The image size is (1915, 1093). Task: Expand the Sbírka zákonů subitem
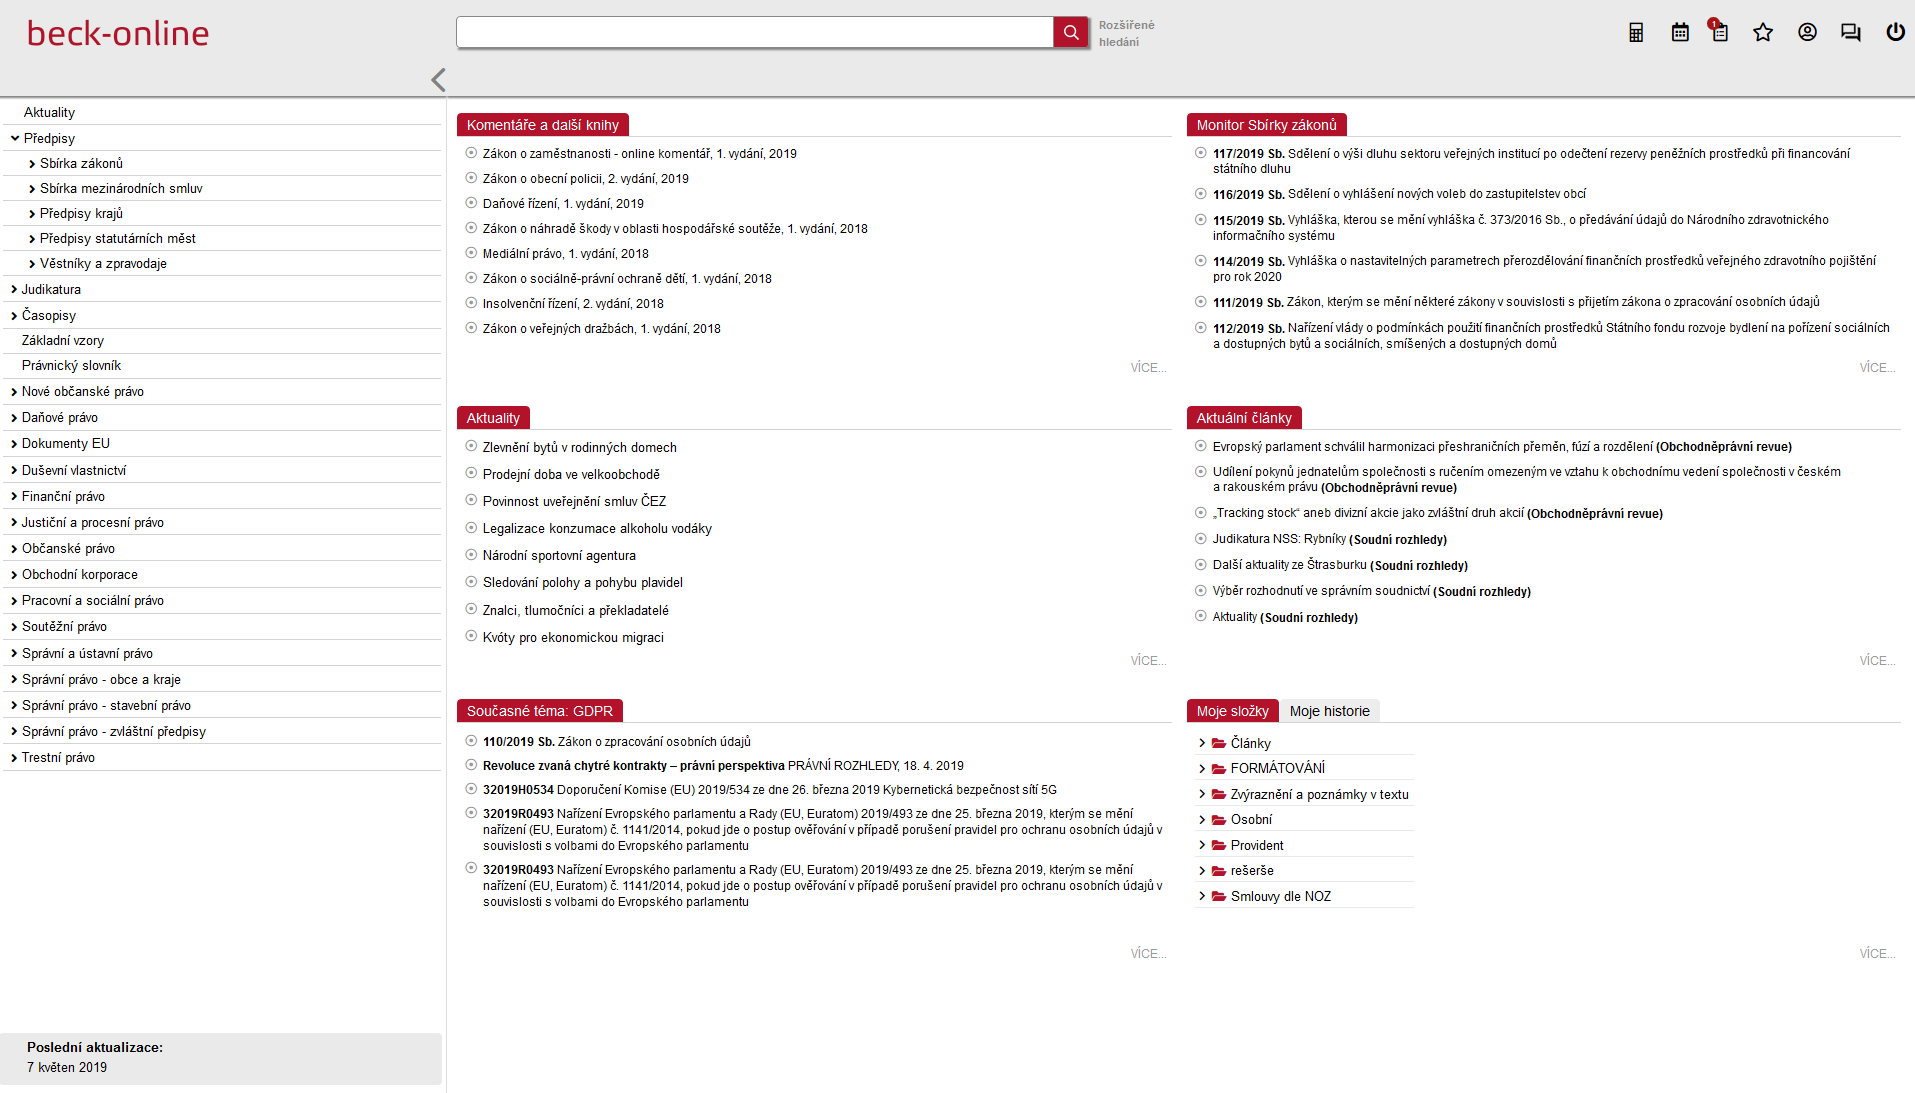32,164
